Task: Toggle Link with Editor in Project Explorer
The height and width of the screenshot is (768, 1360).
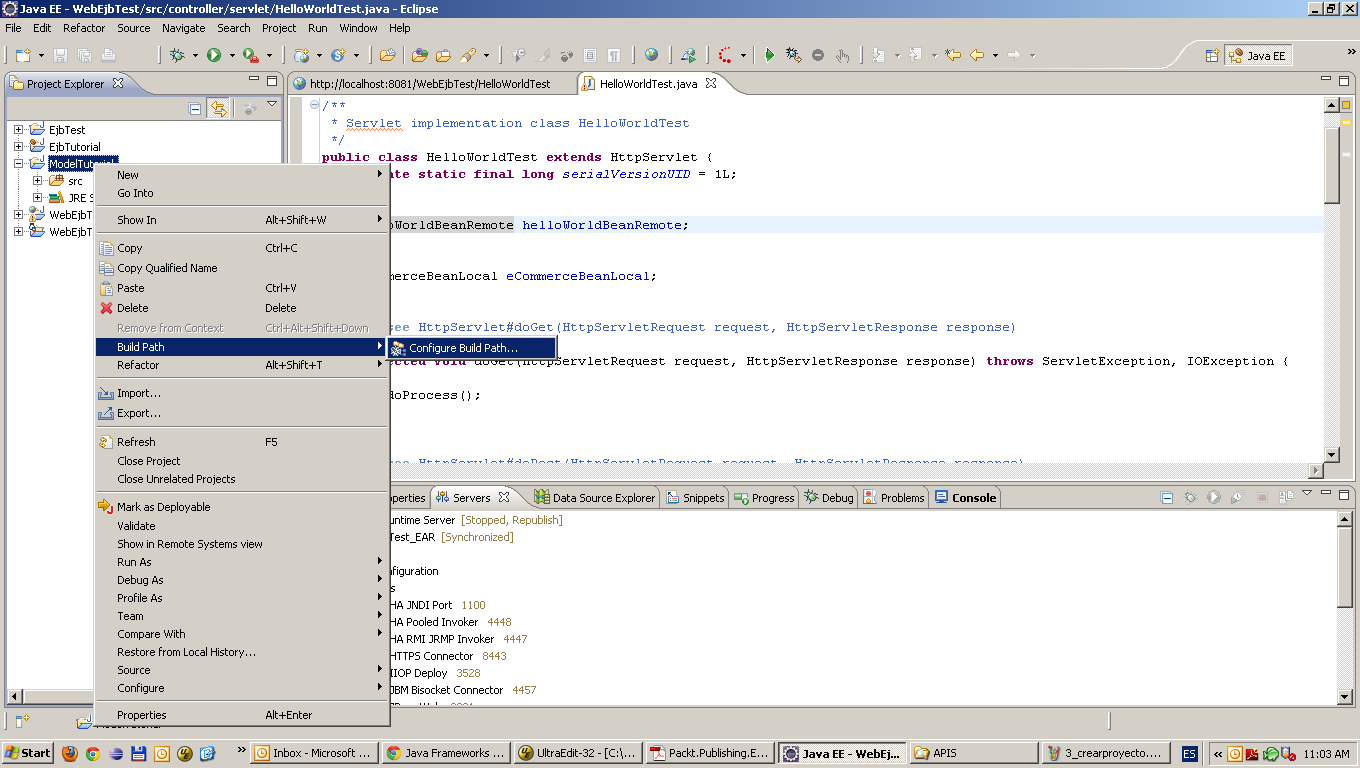Action: tap(219, 108)
